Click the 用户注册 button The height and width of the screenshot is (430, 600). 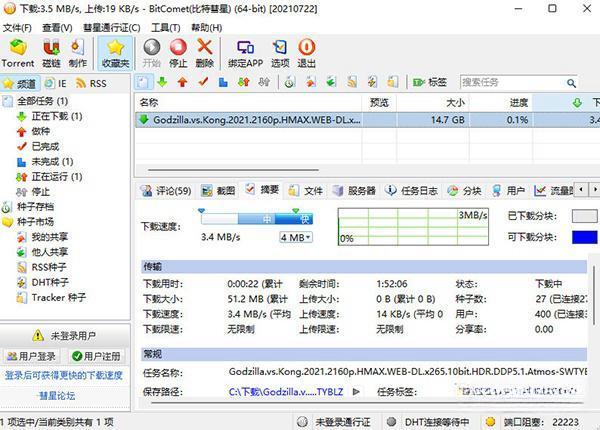click(x=96, y=356)
